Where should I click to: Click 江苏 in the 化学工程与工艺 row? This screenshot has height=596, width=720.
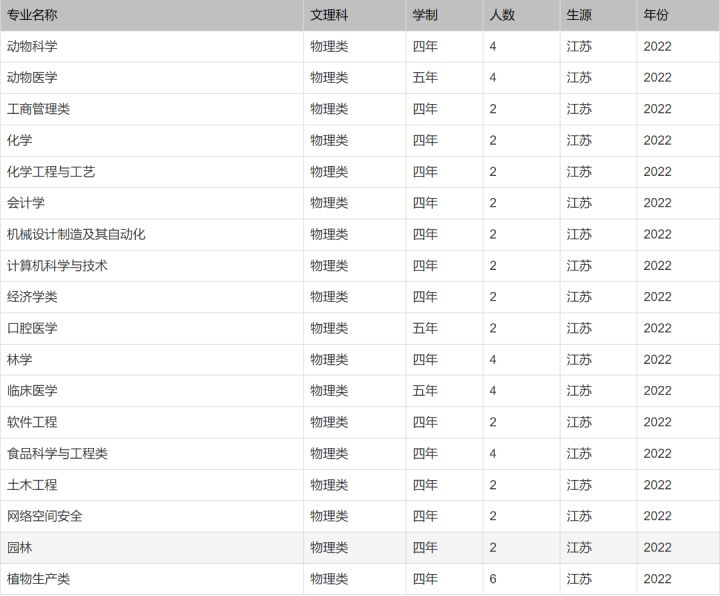click(579, 172)
